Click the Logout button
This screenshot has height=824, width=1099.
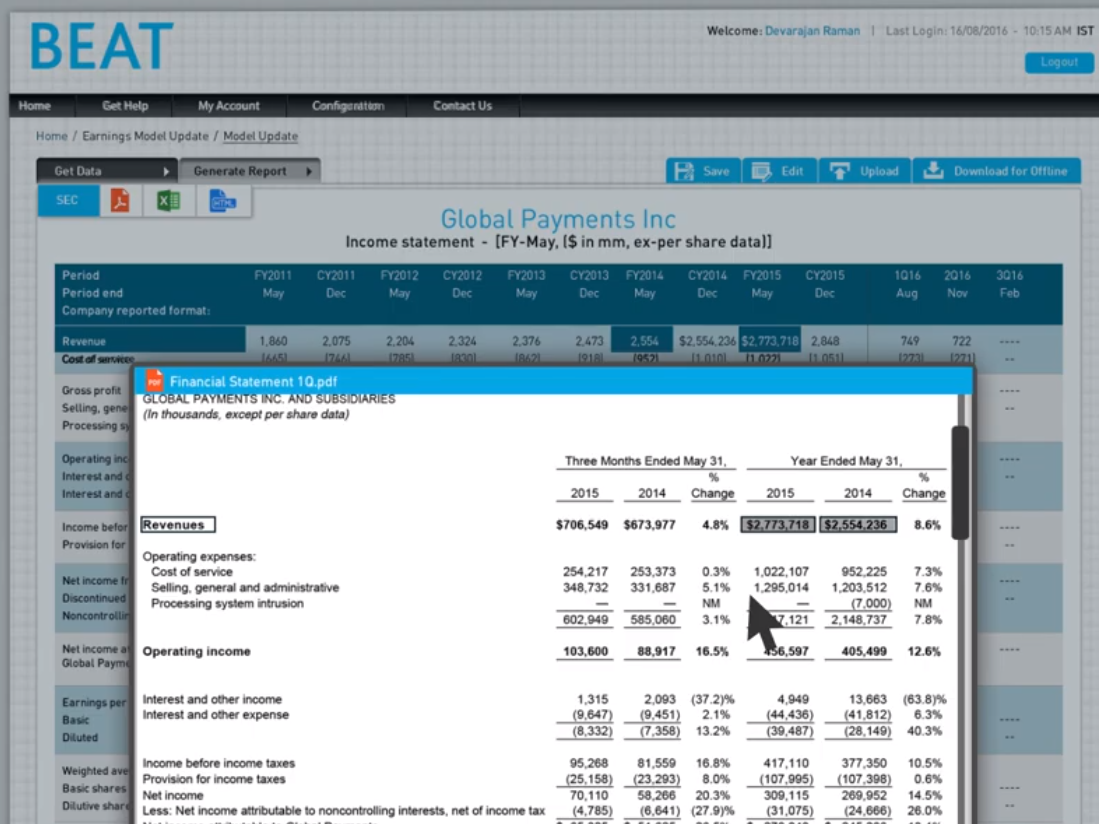(x=1058, y=62)
